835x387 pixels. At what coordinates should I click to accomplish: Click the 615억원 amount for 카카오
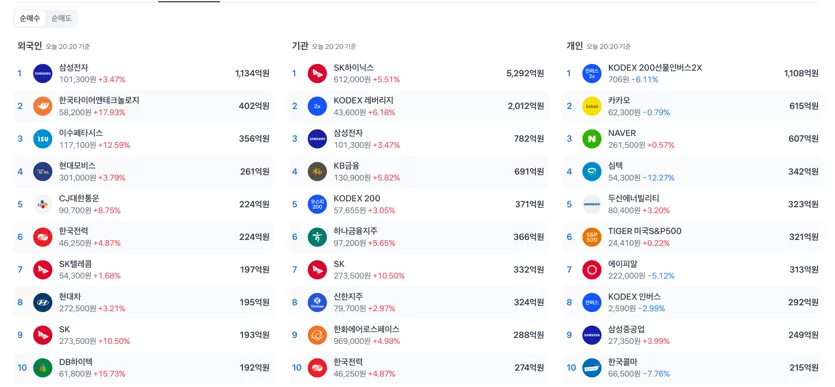804,106
